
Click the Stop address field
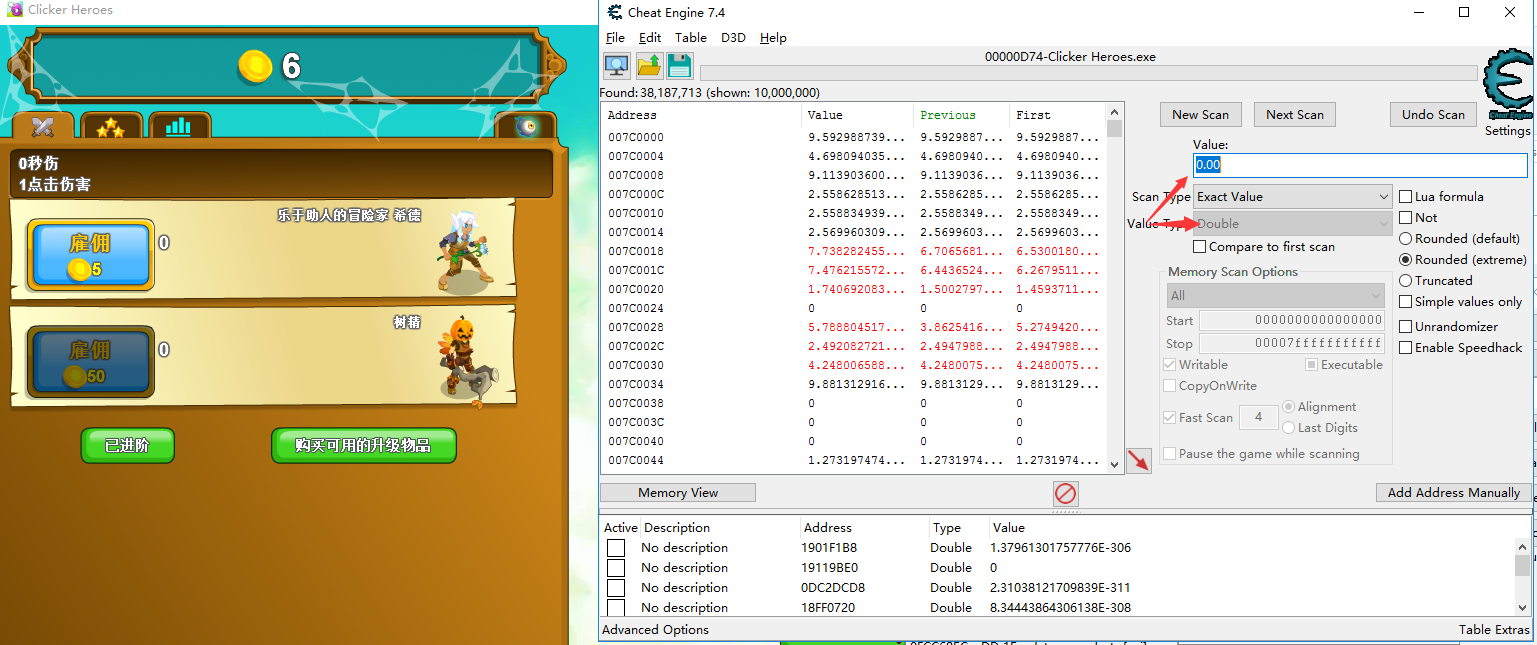point(1292,344)
